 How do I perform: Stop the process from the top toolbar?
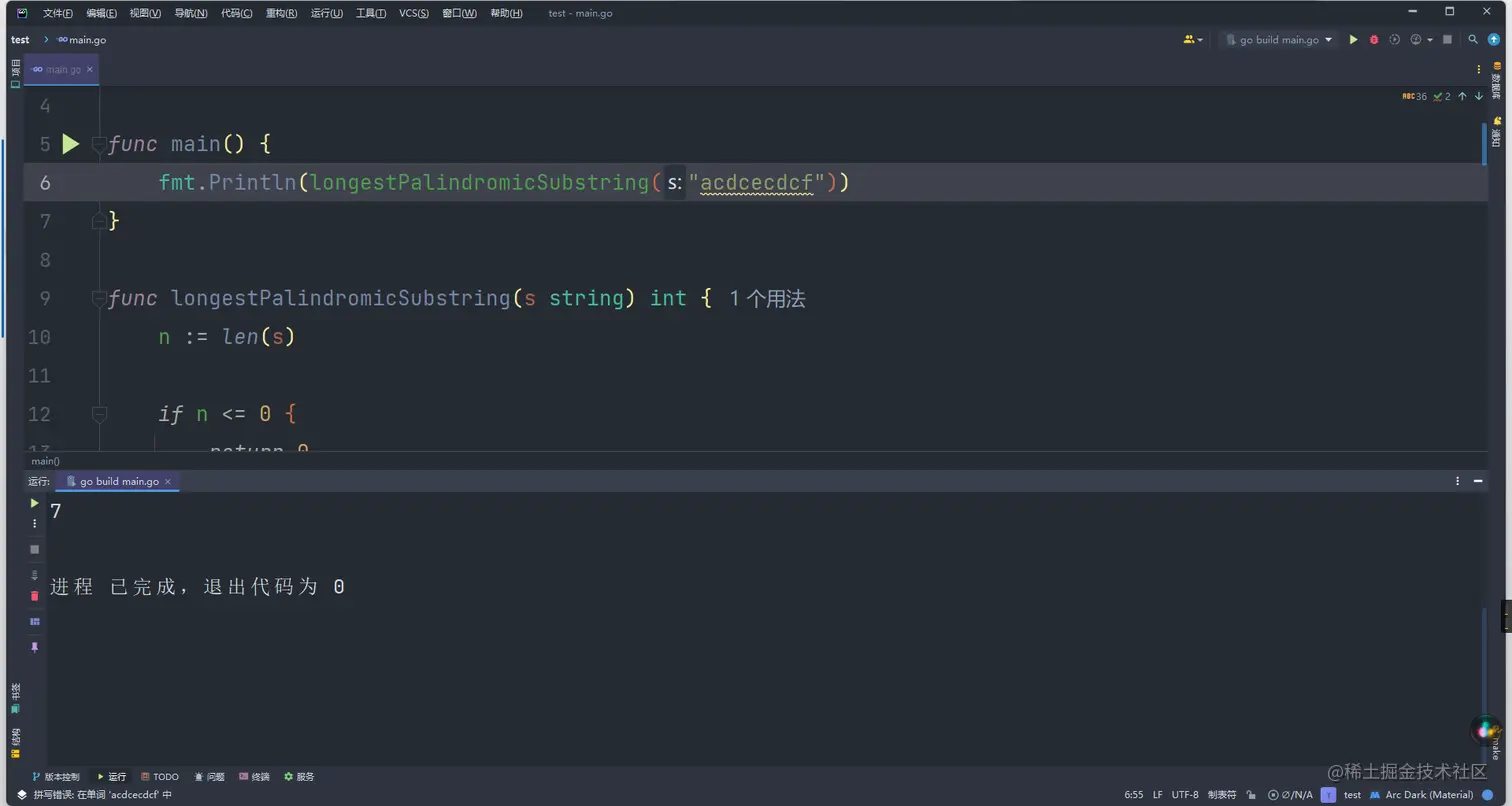[x=1447, y=40]
